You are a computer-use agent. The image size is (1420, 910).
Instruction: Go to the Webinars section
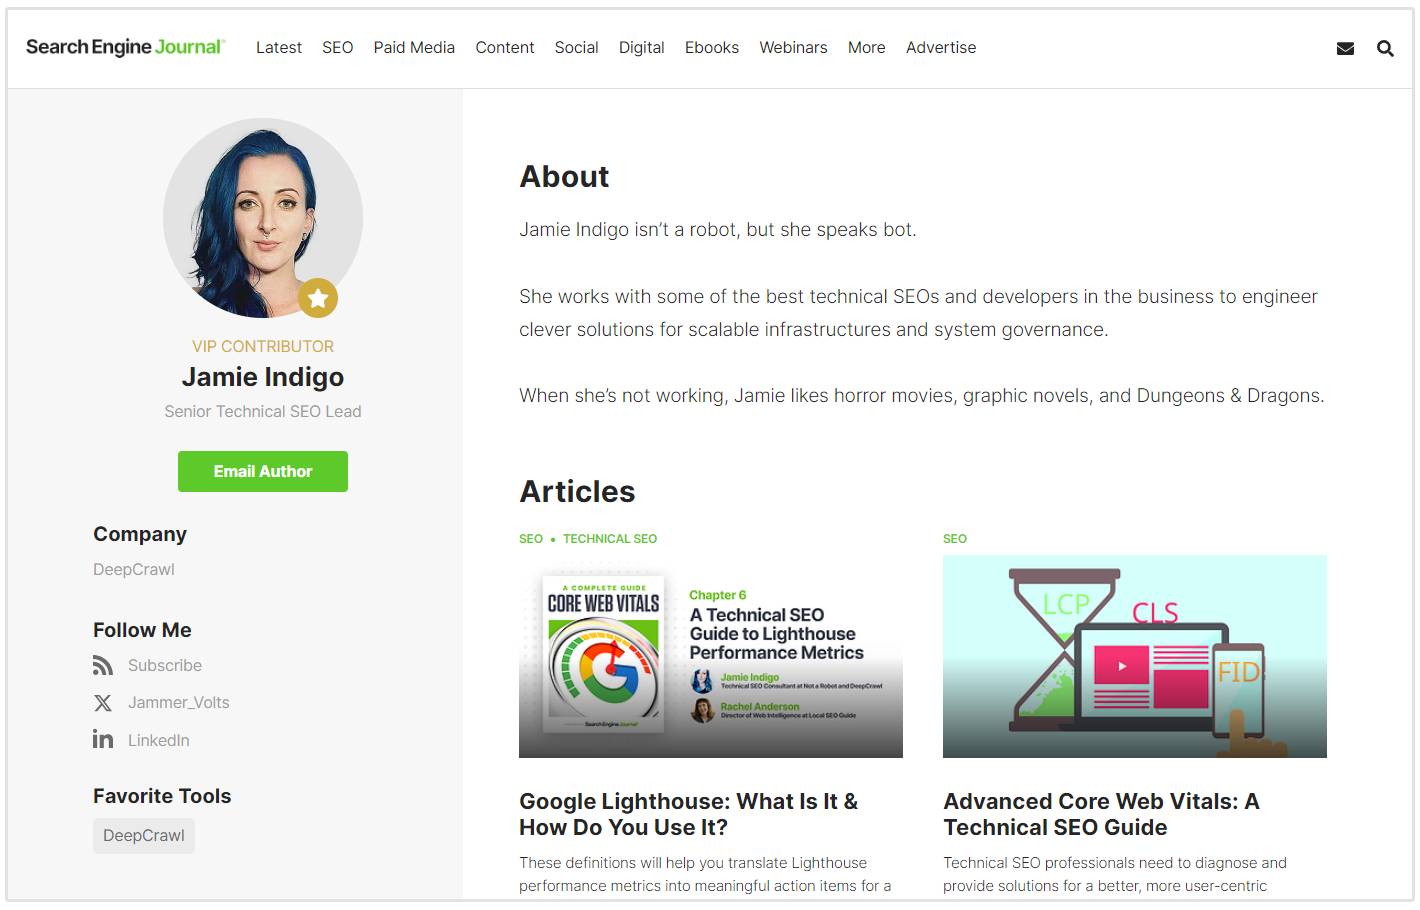pos(793,47)
